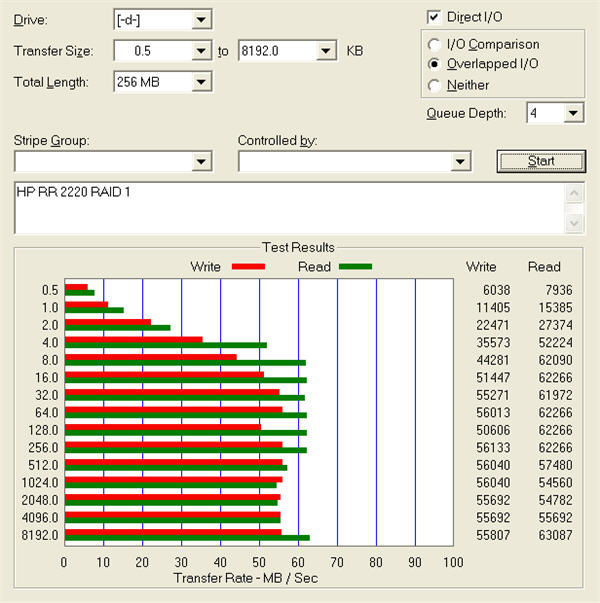Click the green Read legend swatch
Image resolution: width=600 pixels, height=603 pixels.
point(356,267)
